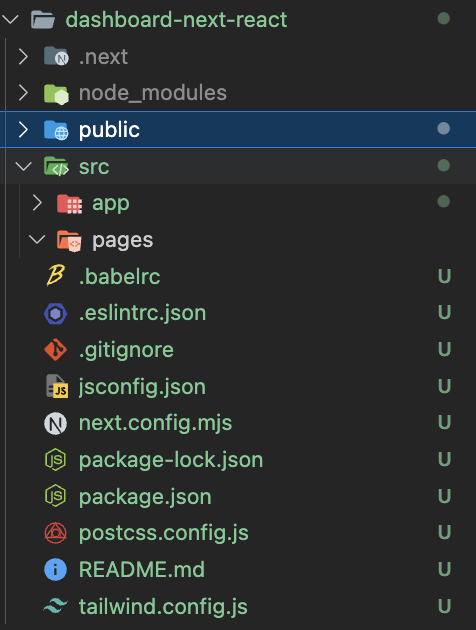Open the jsconfig.json file
The image size is (476, 630).
tap(142, 387)
